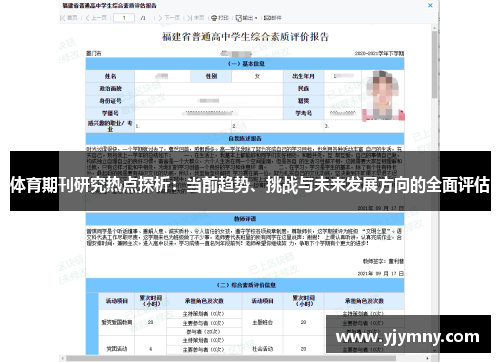Click the 姓名 label cell
The image size is (500, 362).
(x=110, y=76)
